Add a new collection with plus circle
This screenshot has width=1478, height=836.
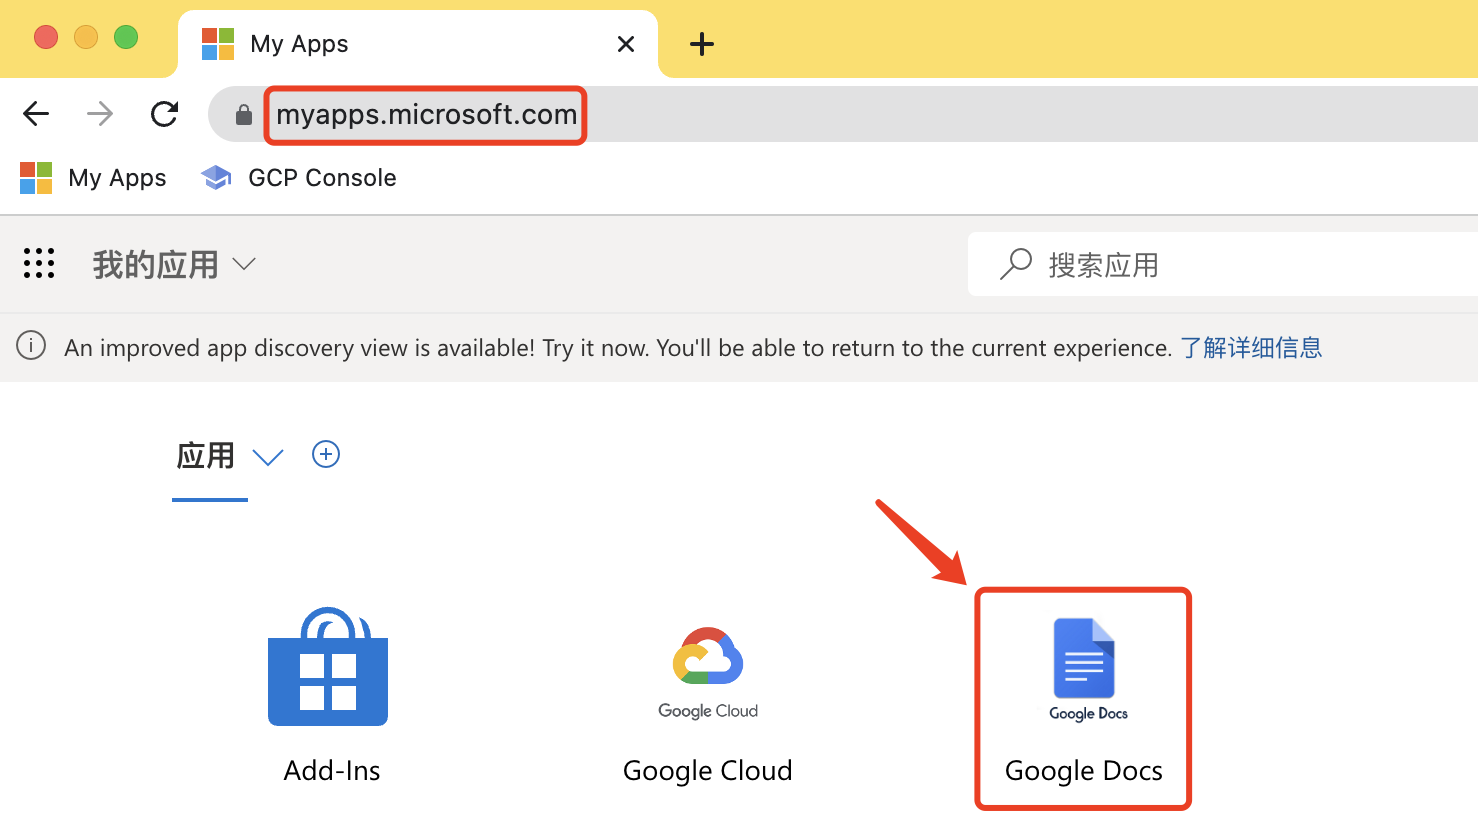[x=326, y=455]
